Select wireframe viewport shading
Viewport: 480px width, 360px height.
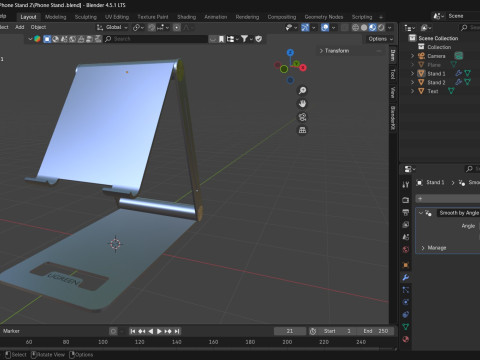pos(355,28)
